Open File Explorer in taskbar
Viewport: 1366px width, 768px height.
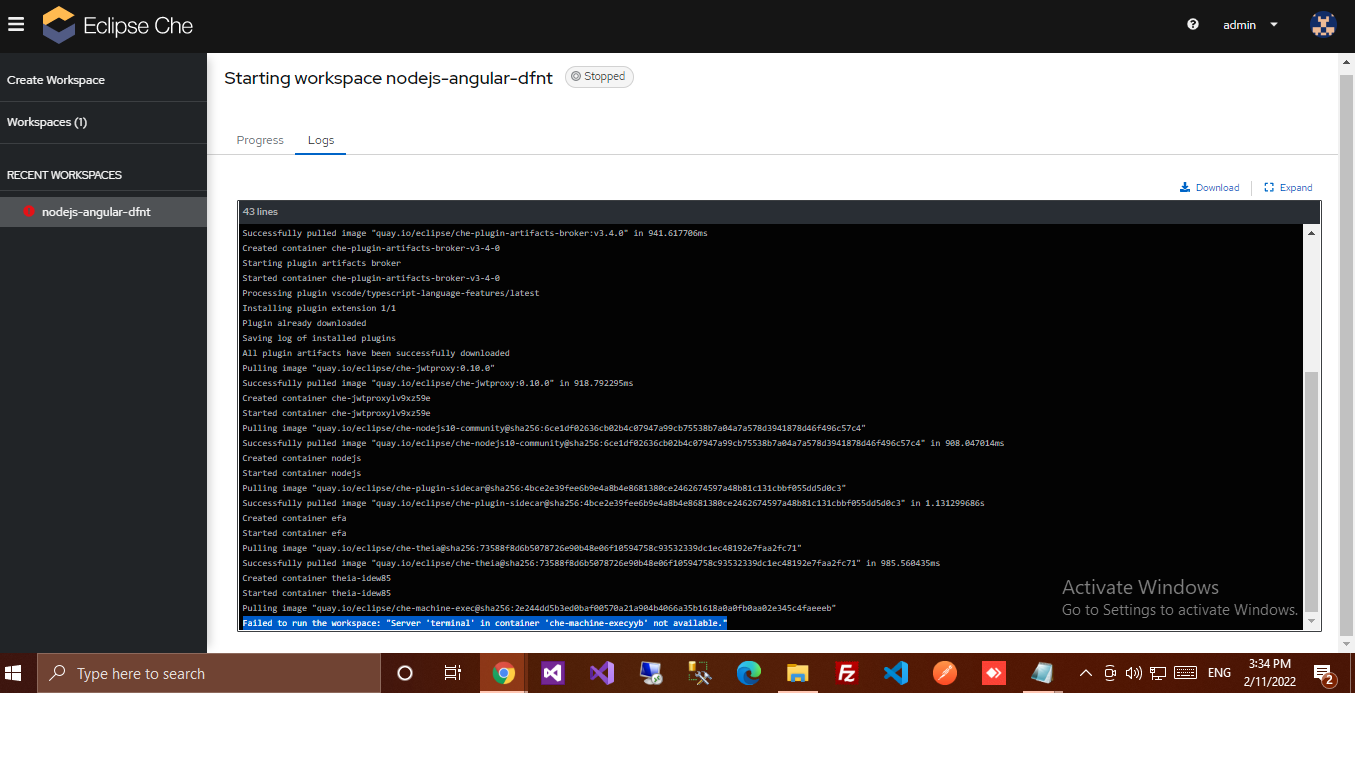[x=797, y=673]
